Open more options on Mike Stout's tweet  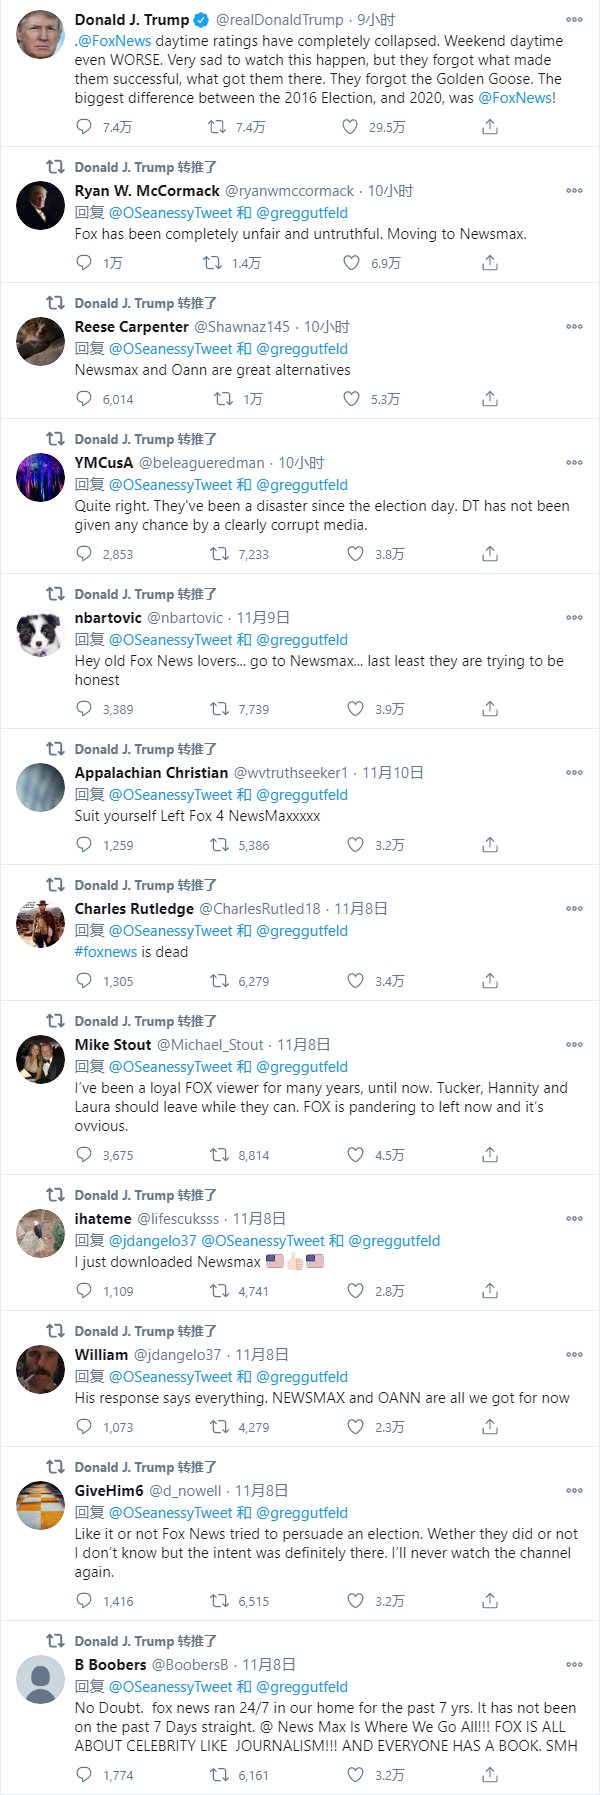(x=574, y=1045)
